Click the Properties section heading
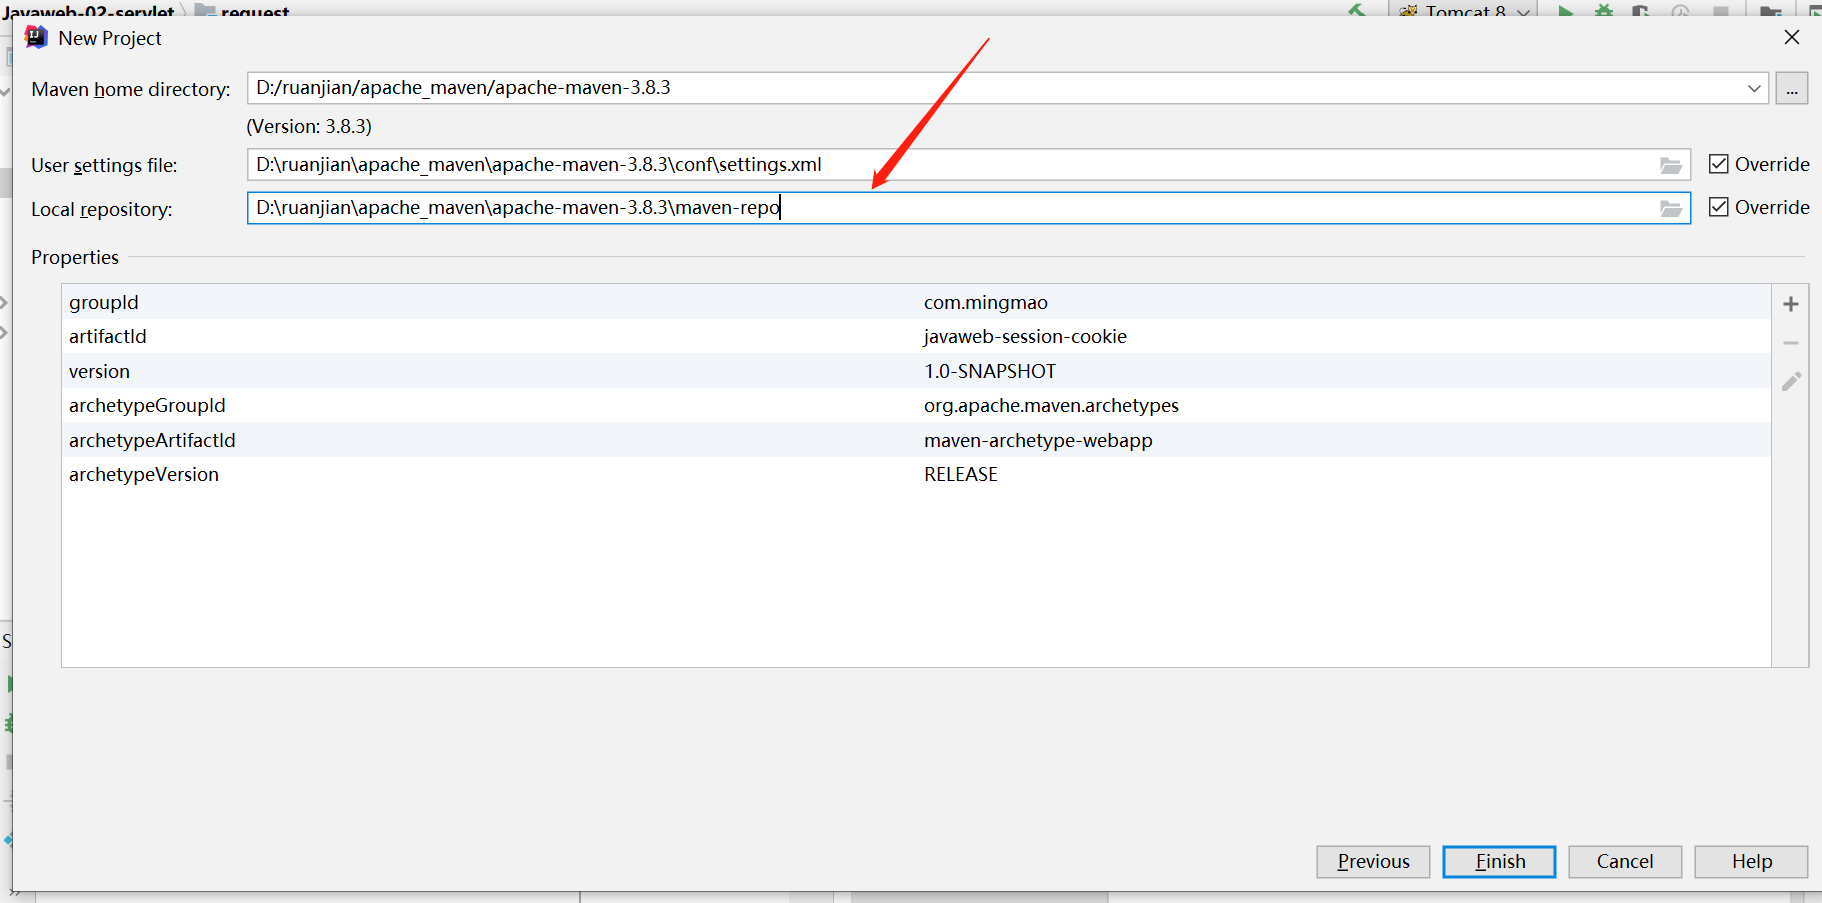The width and height of the screenshot is (1822, 903). [x=75, y=257]
